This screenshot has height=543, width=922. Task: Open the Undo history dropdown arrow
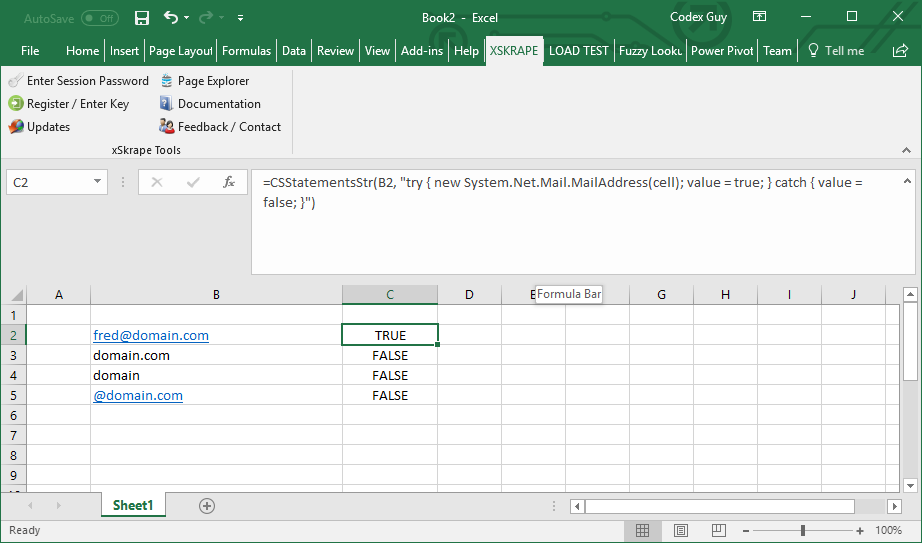187,18
